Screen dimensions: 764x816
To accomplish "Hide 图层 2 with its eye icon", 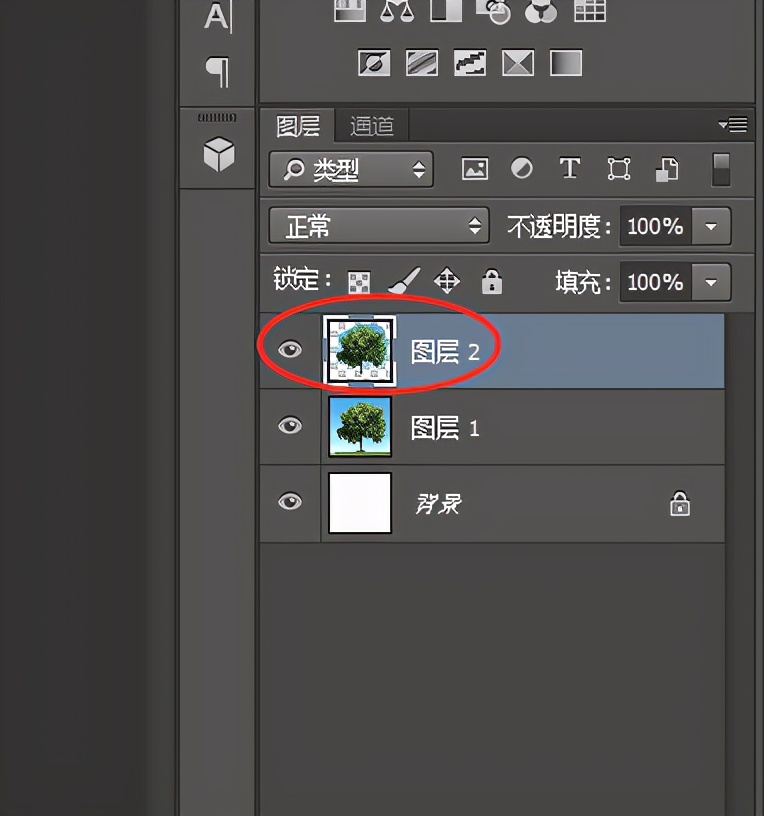I will (x=290, y=349).
